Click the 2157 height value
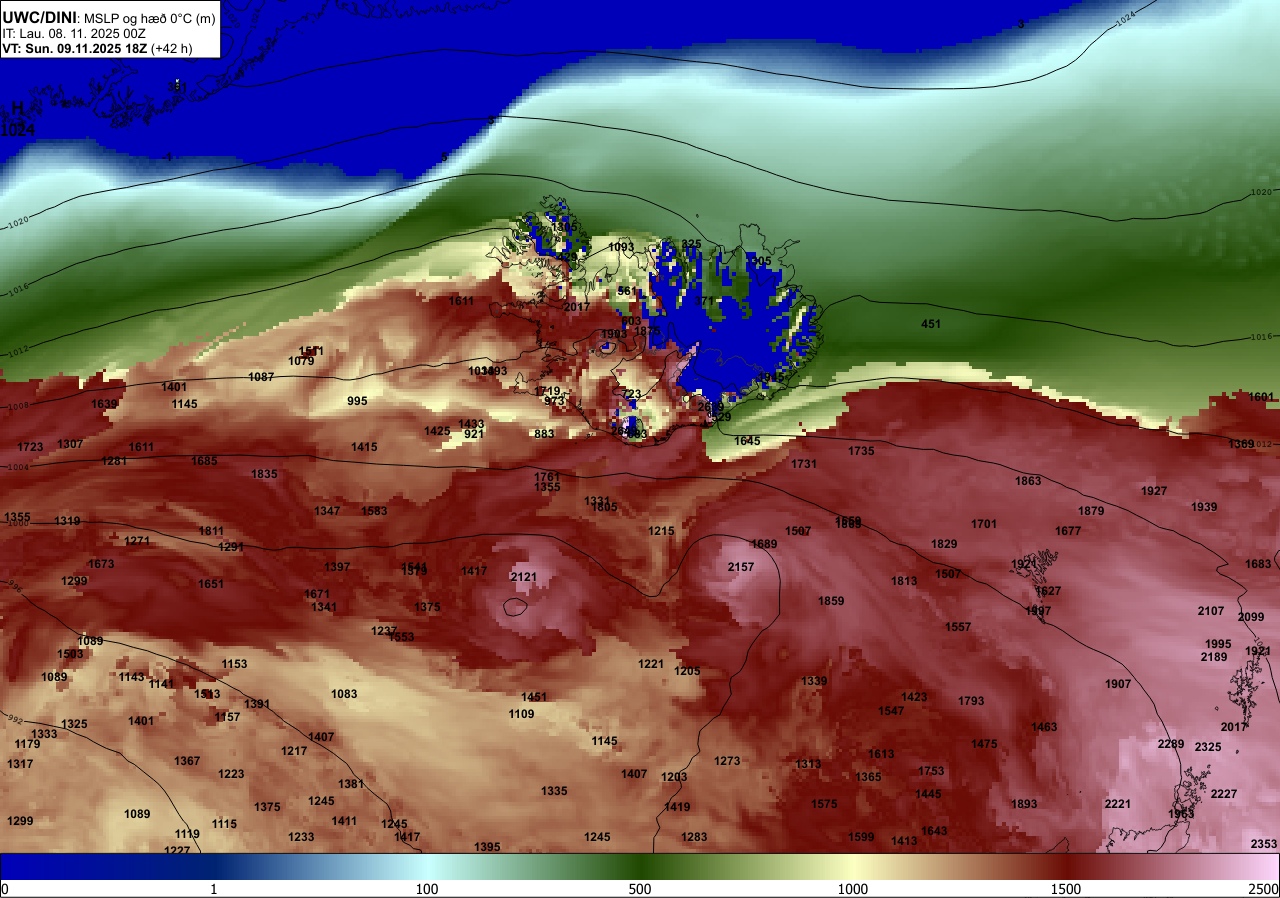The width and height of the screenshot is (1280, 898). coord(741,567)
